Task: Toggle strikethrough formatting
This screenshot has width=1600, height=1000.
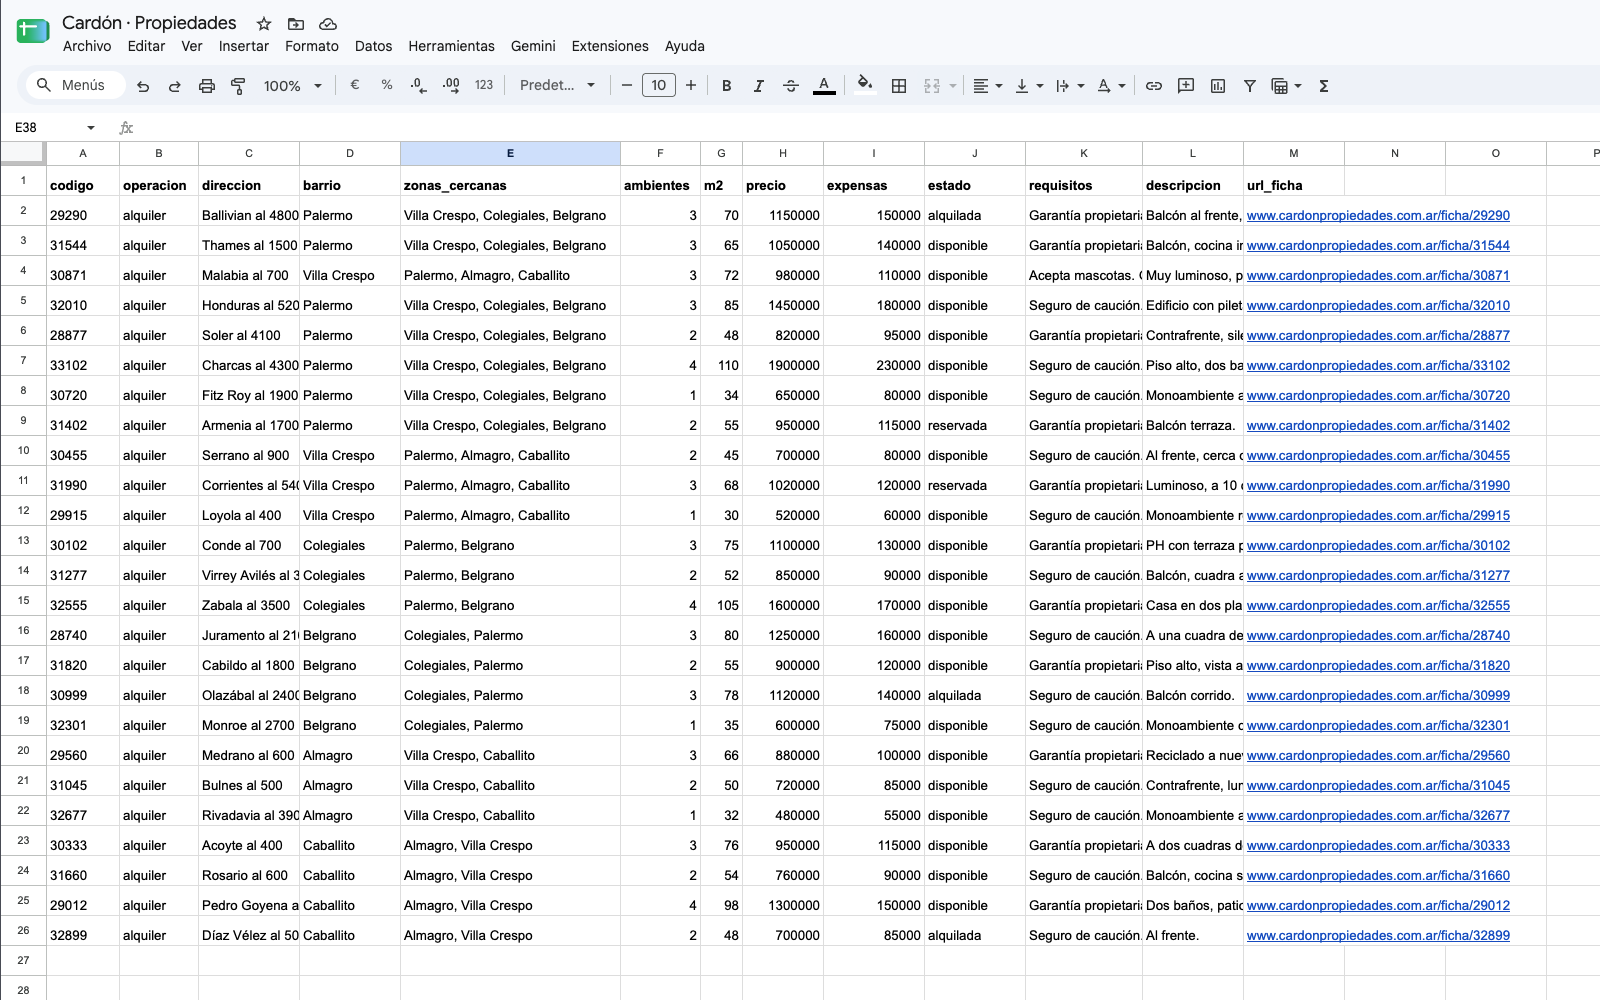Action: click(791, 86)
